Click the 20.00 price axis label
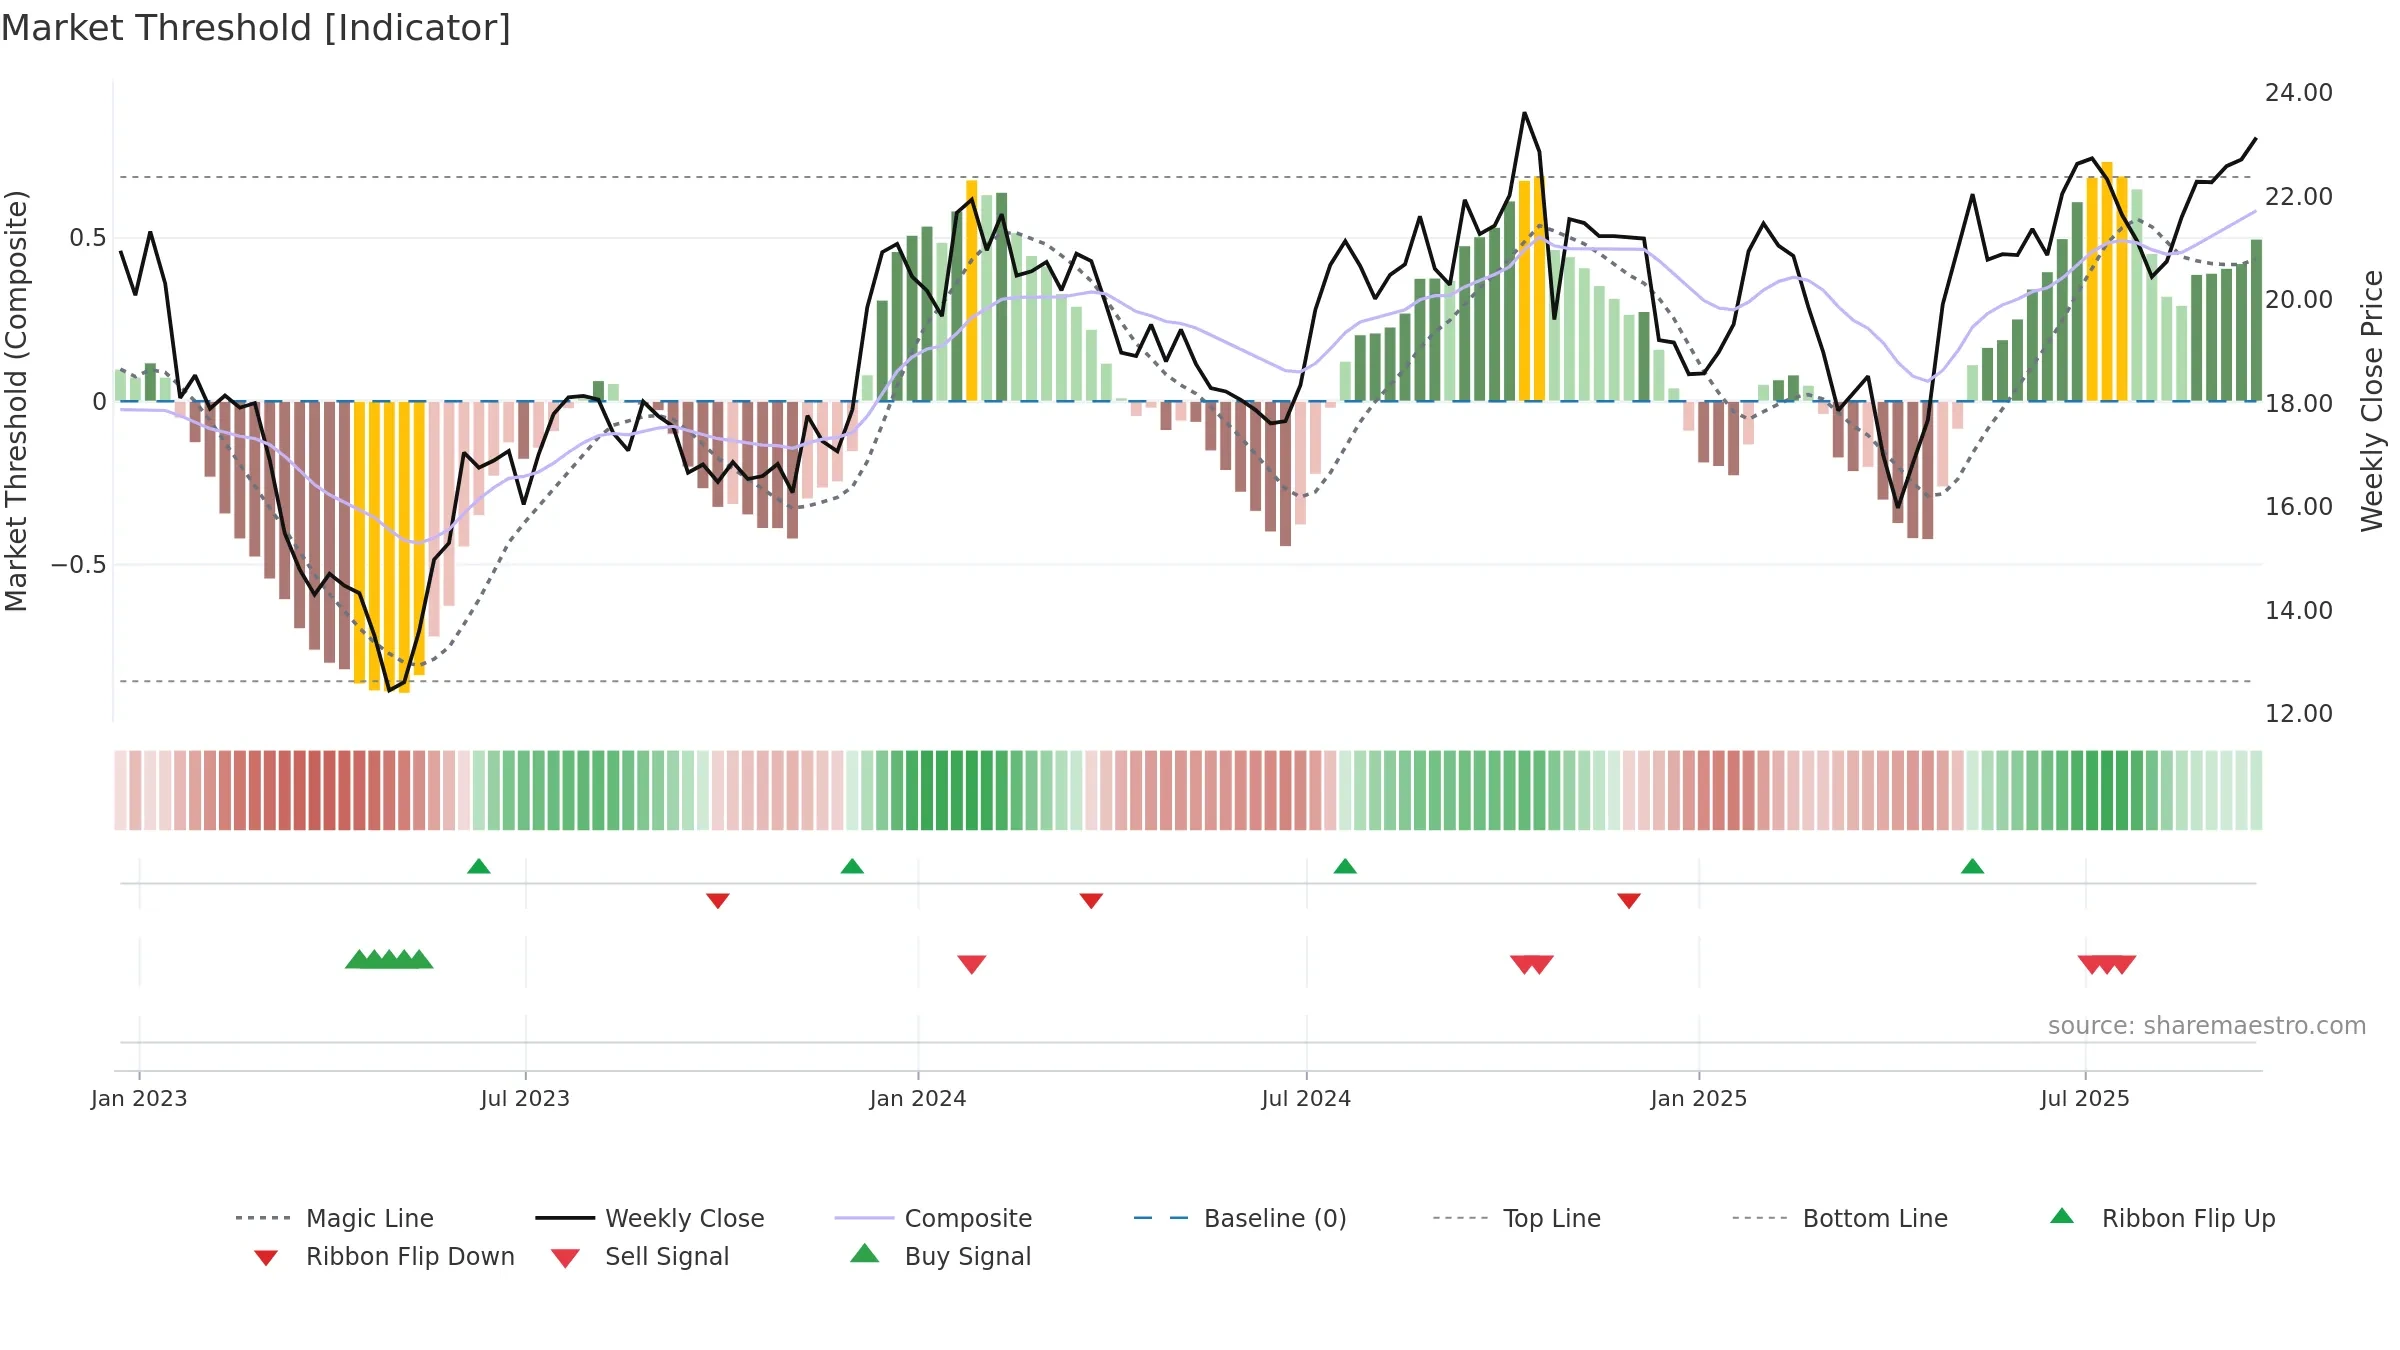The width and height of the screenshot is (2400, 1350). coord(2299,299)
